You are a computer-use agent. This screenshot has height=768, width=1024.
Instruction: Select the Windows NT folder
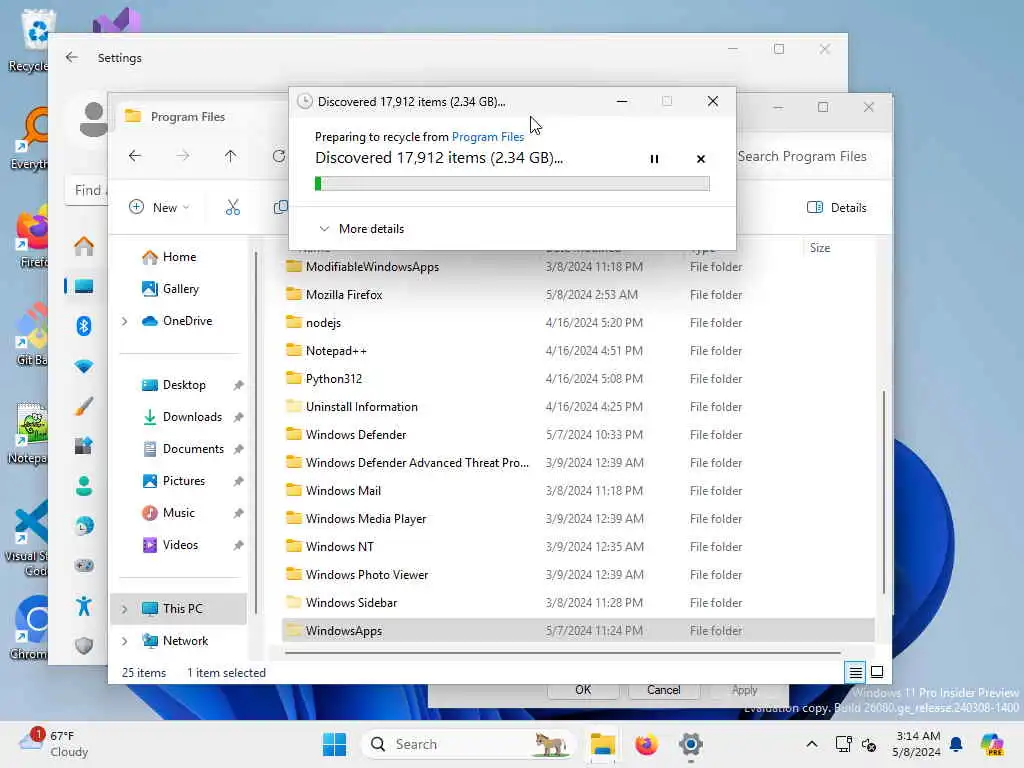(578, 547)
